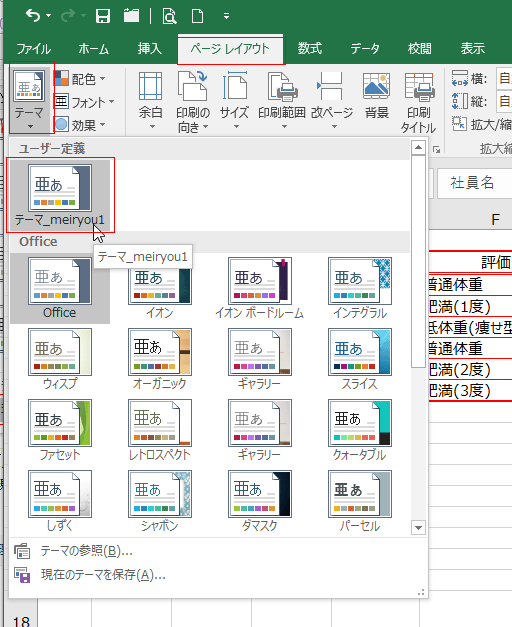
Task: Click the Save floppy disk icon
Action: (103, 16)
